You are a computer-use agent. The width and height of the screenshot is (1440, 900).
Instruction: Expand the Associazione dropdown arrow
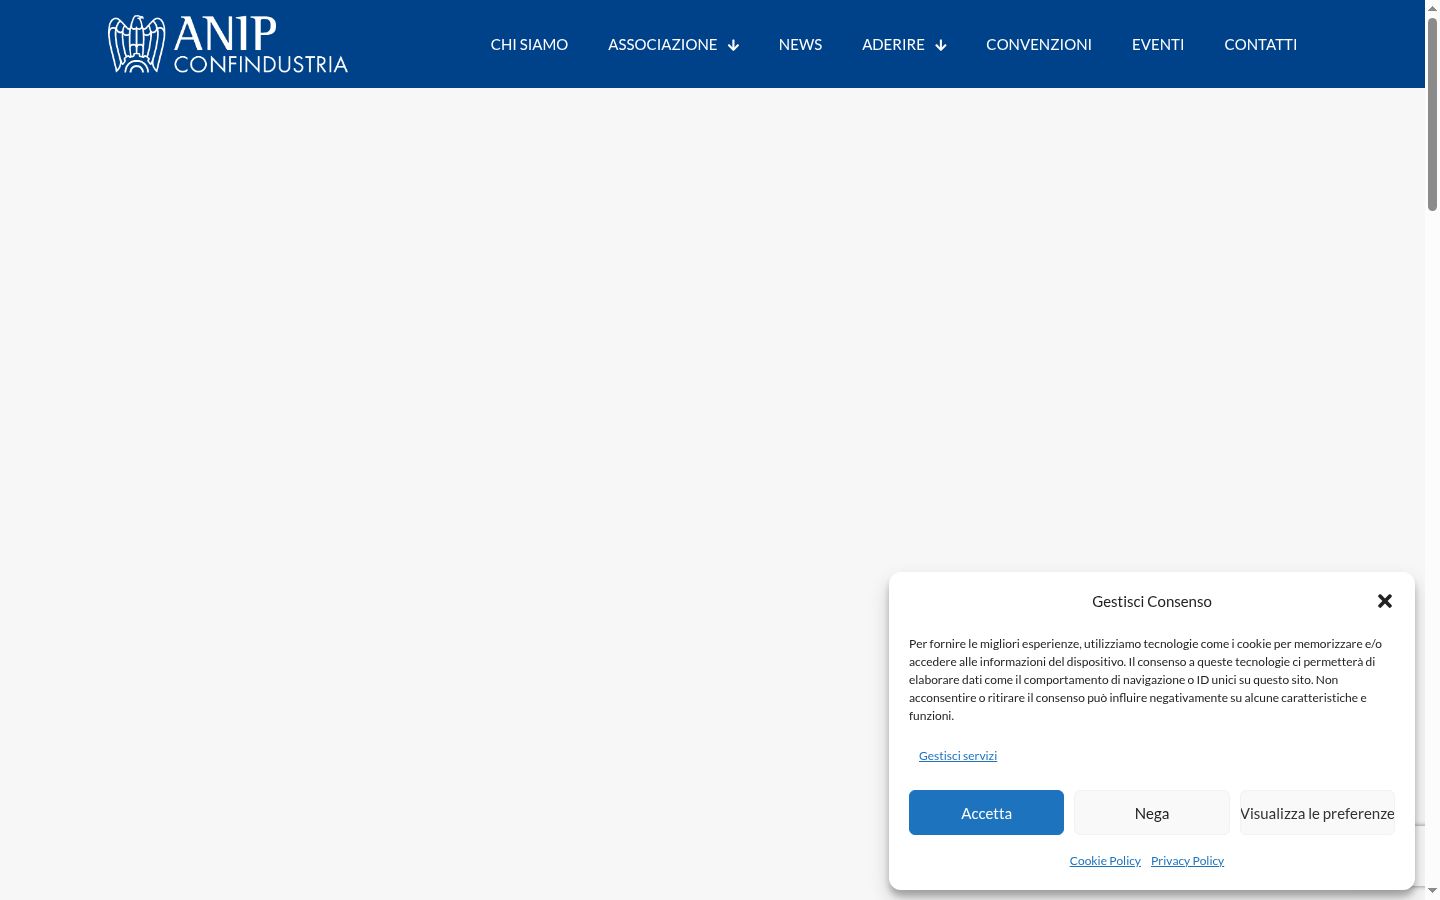[733, 45]
